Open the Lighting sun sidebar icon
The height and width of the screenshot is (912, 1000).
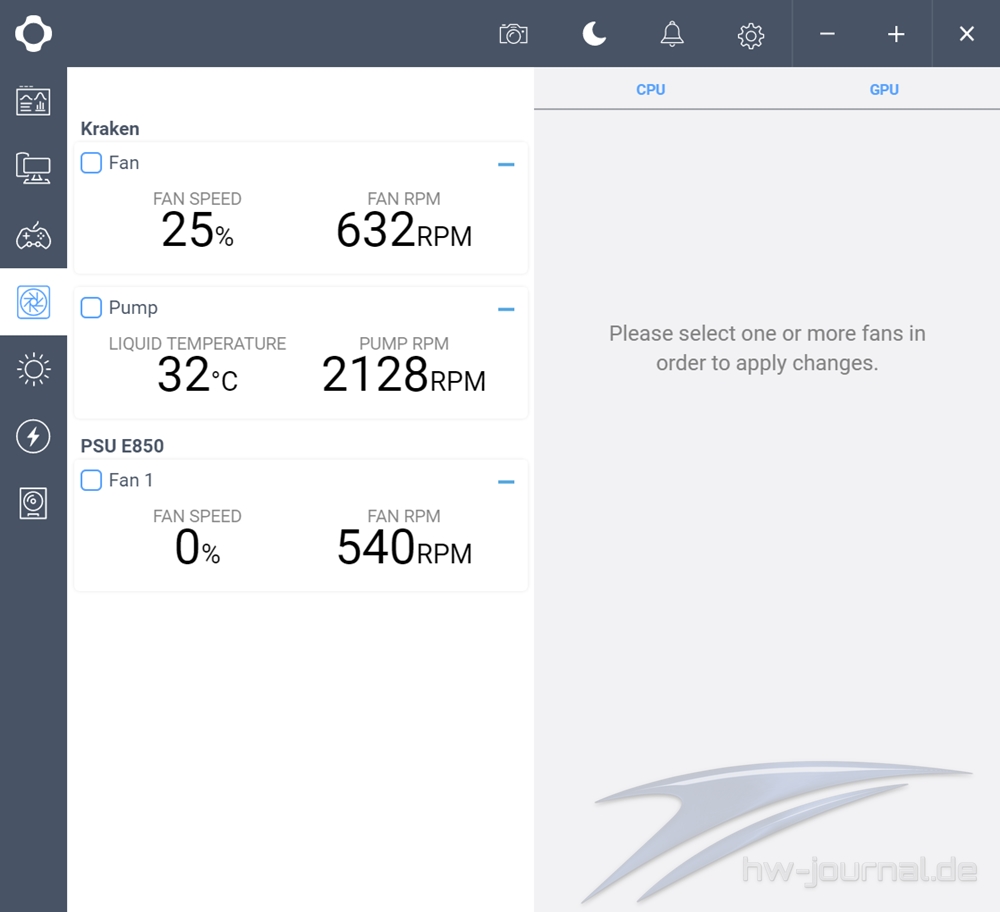click(x=33, y=369)
